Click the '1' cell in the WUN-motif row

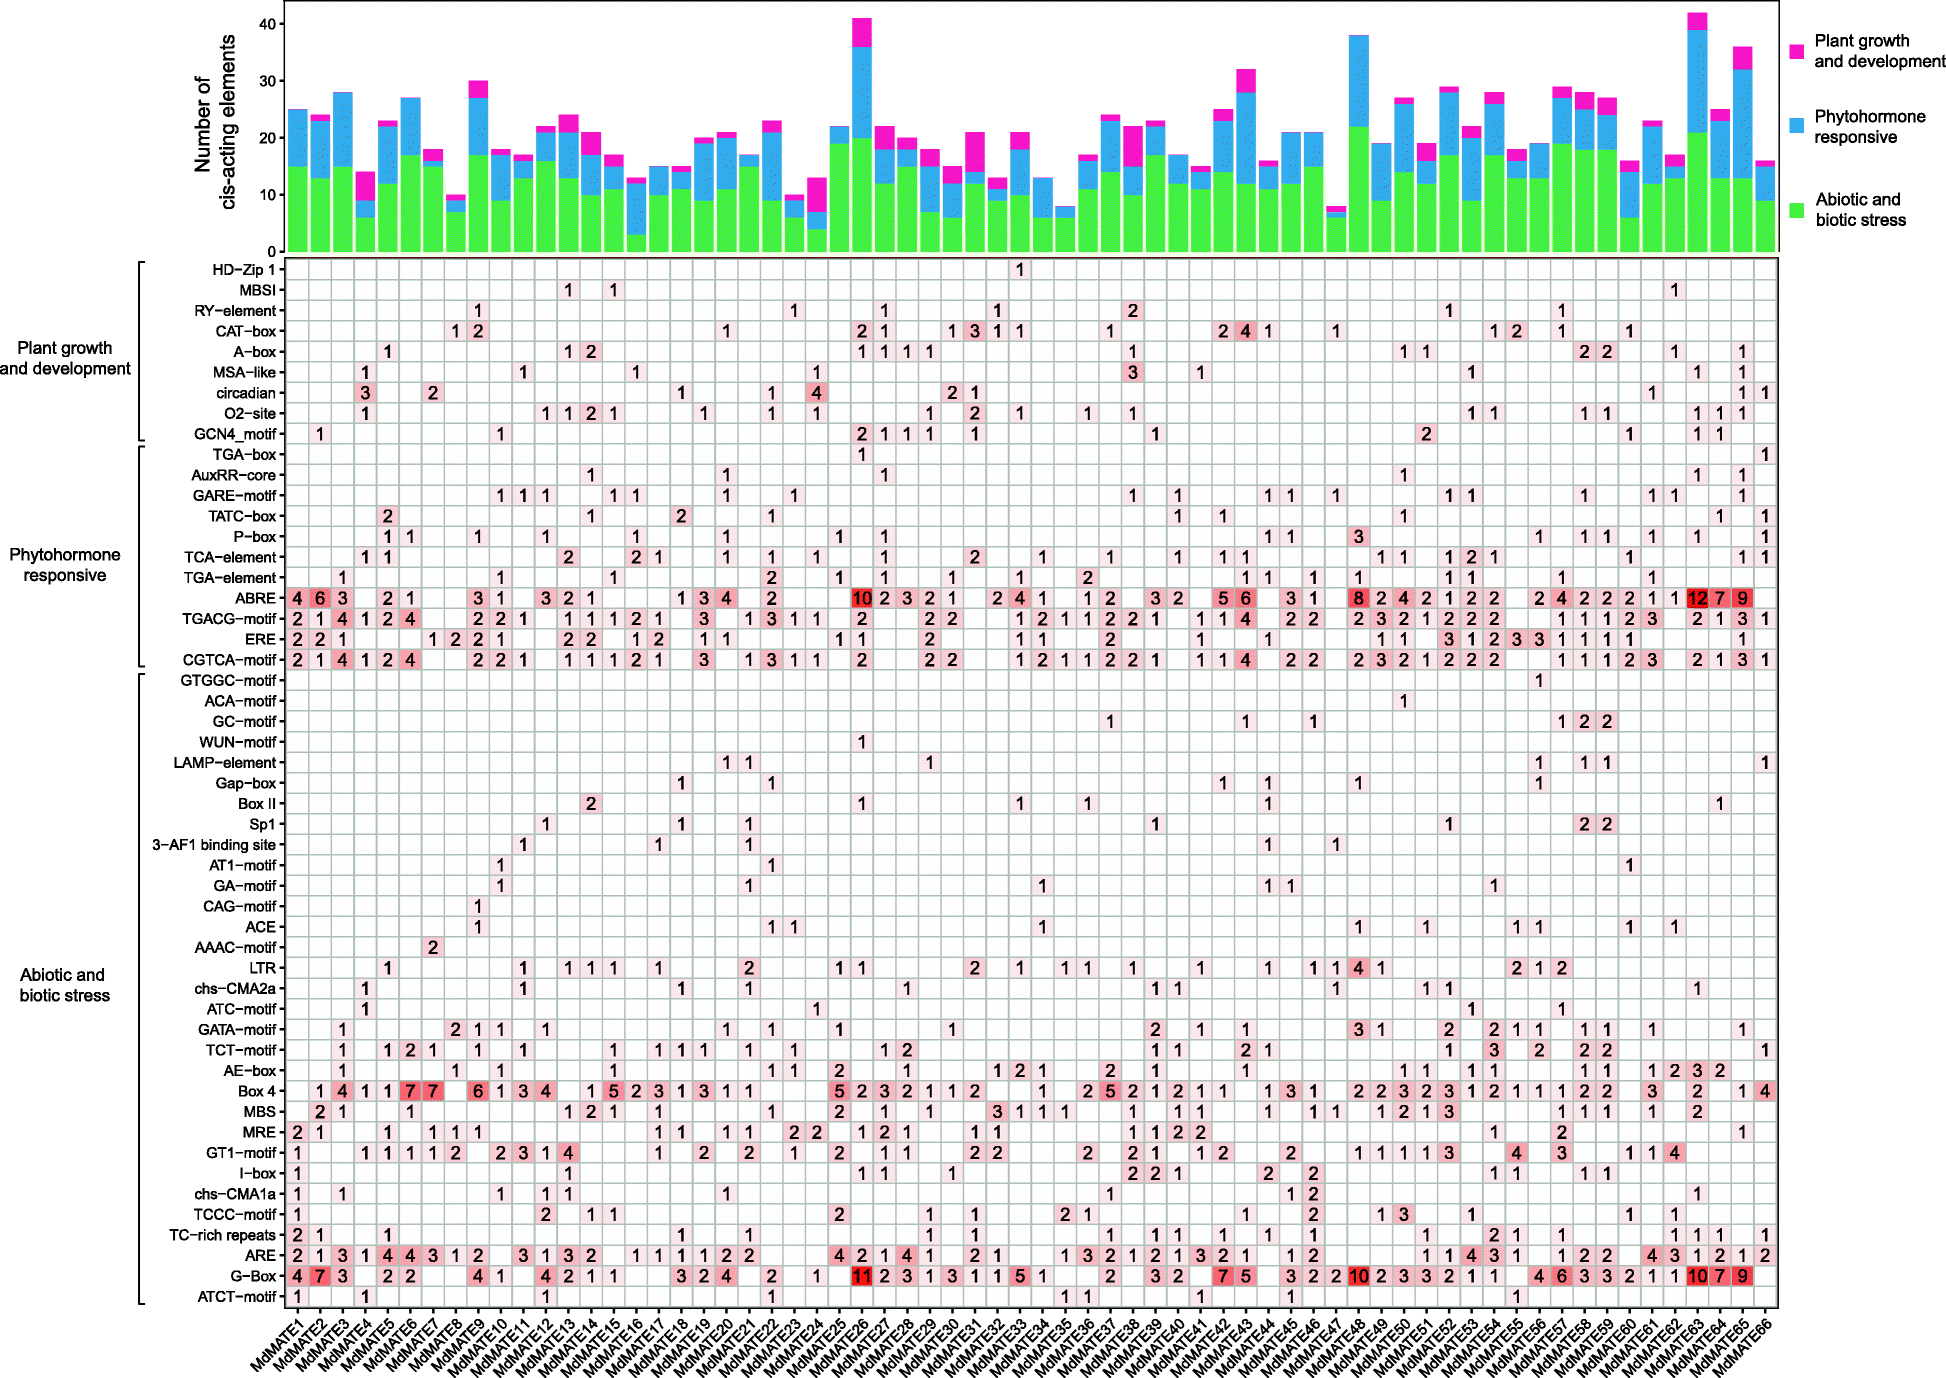click(862, 742)
